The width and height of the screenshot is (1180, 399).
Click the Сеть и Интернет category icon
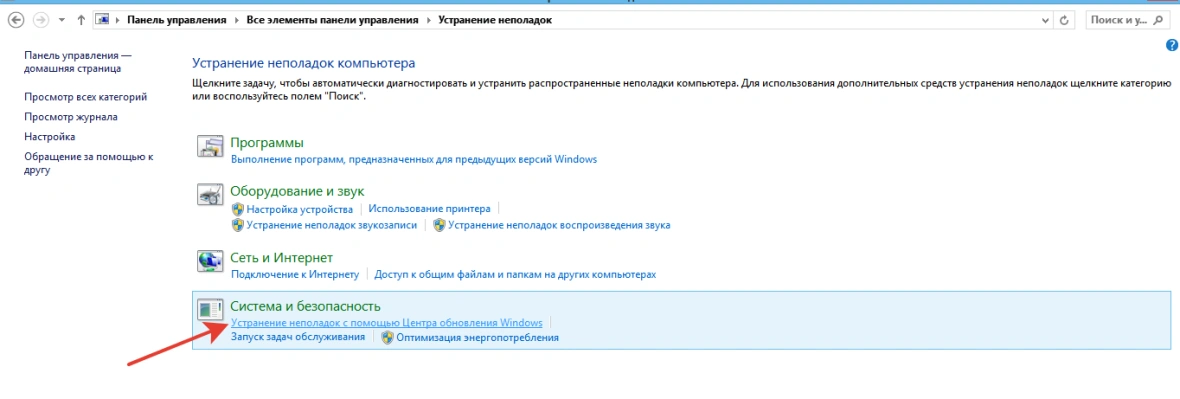click(210, 261)
